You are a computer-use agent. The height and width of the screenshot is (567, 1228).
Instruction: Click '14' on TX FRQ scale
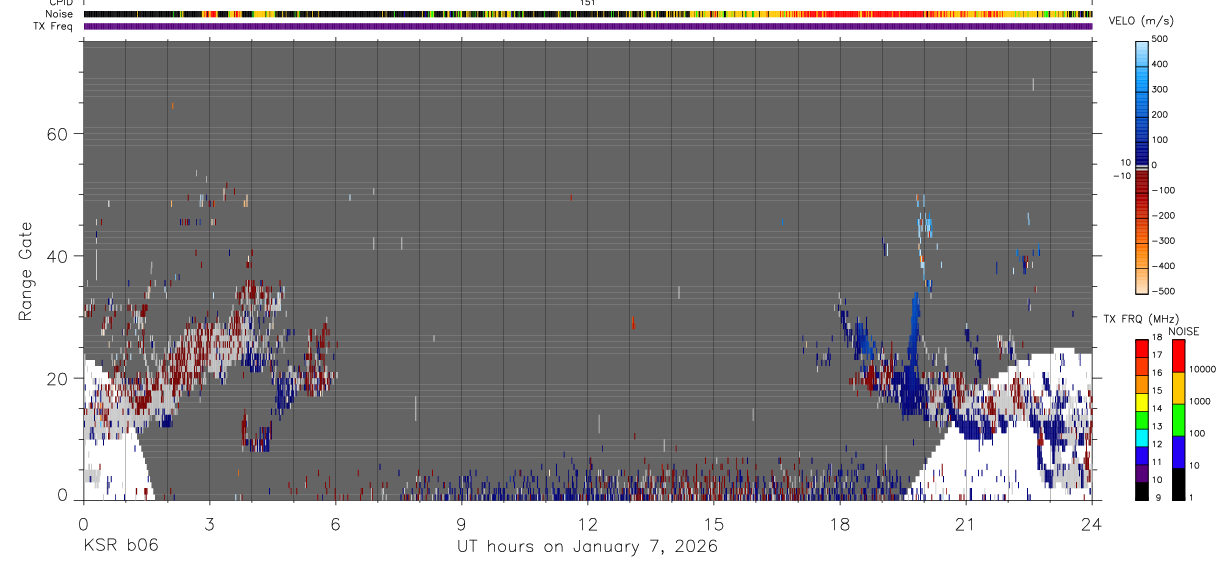1157,409
